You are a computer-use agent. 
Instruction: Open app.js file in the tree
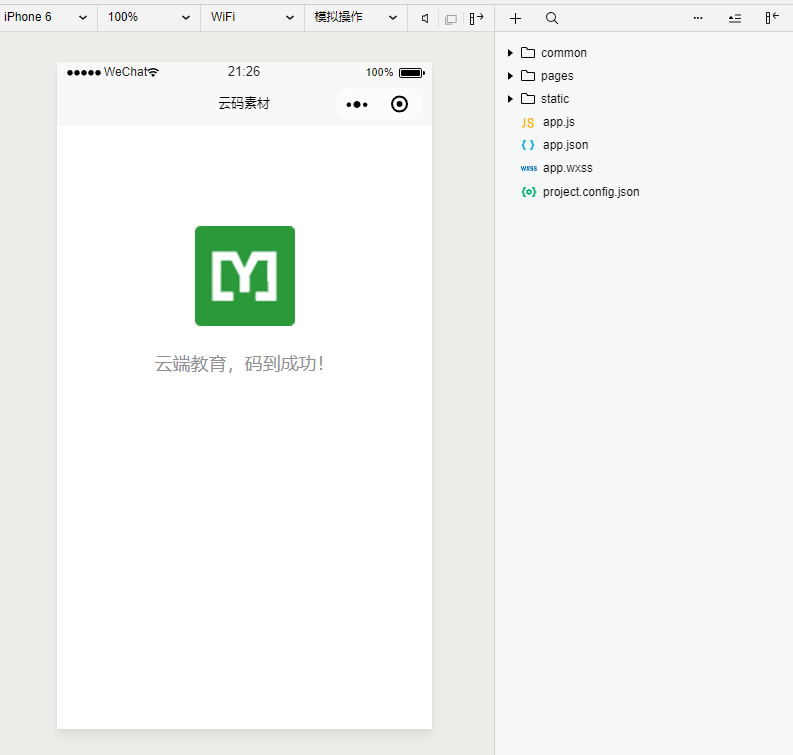pos(558,122)
